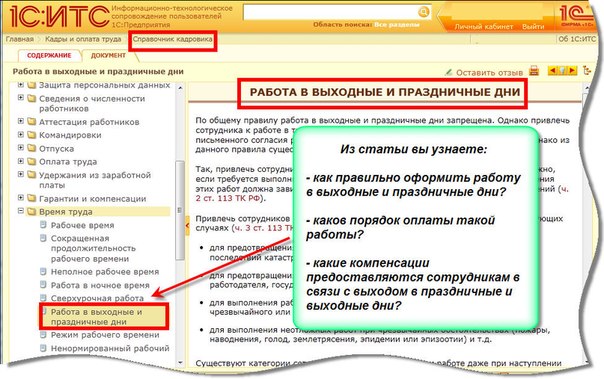Open Работа в ночное время document

coord(100,285)
